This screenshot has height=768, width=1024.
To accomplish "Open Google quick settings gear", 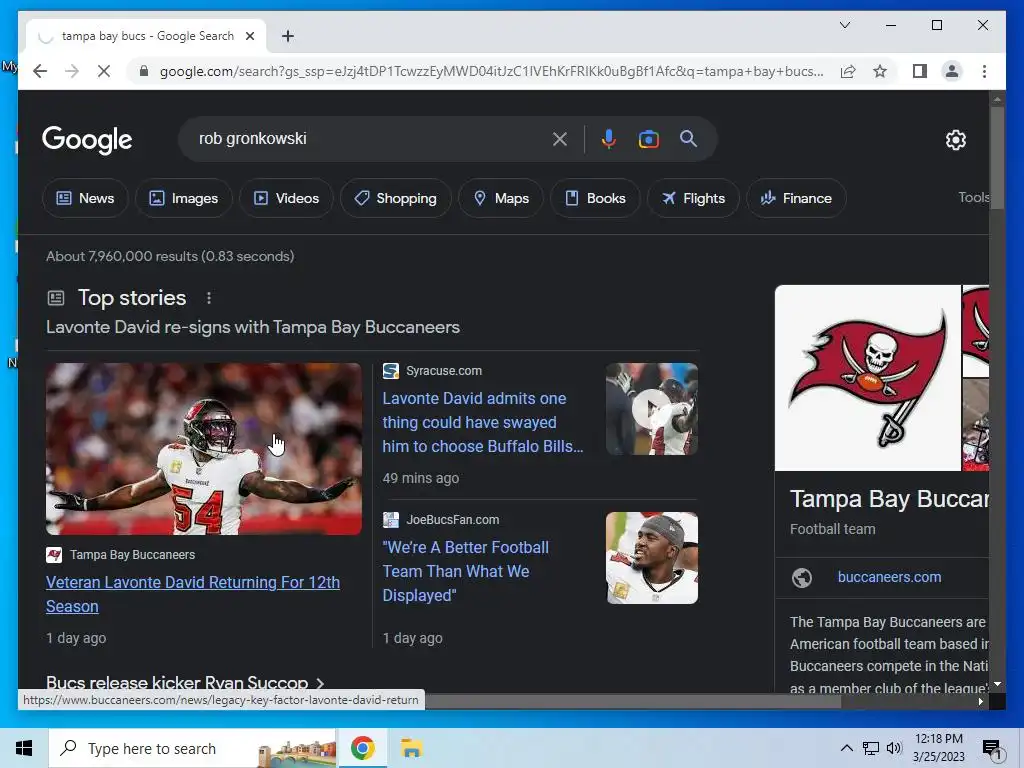I will [x=956, y=140].
